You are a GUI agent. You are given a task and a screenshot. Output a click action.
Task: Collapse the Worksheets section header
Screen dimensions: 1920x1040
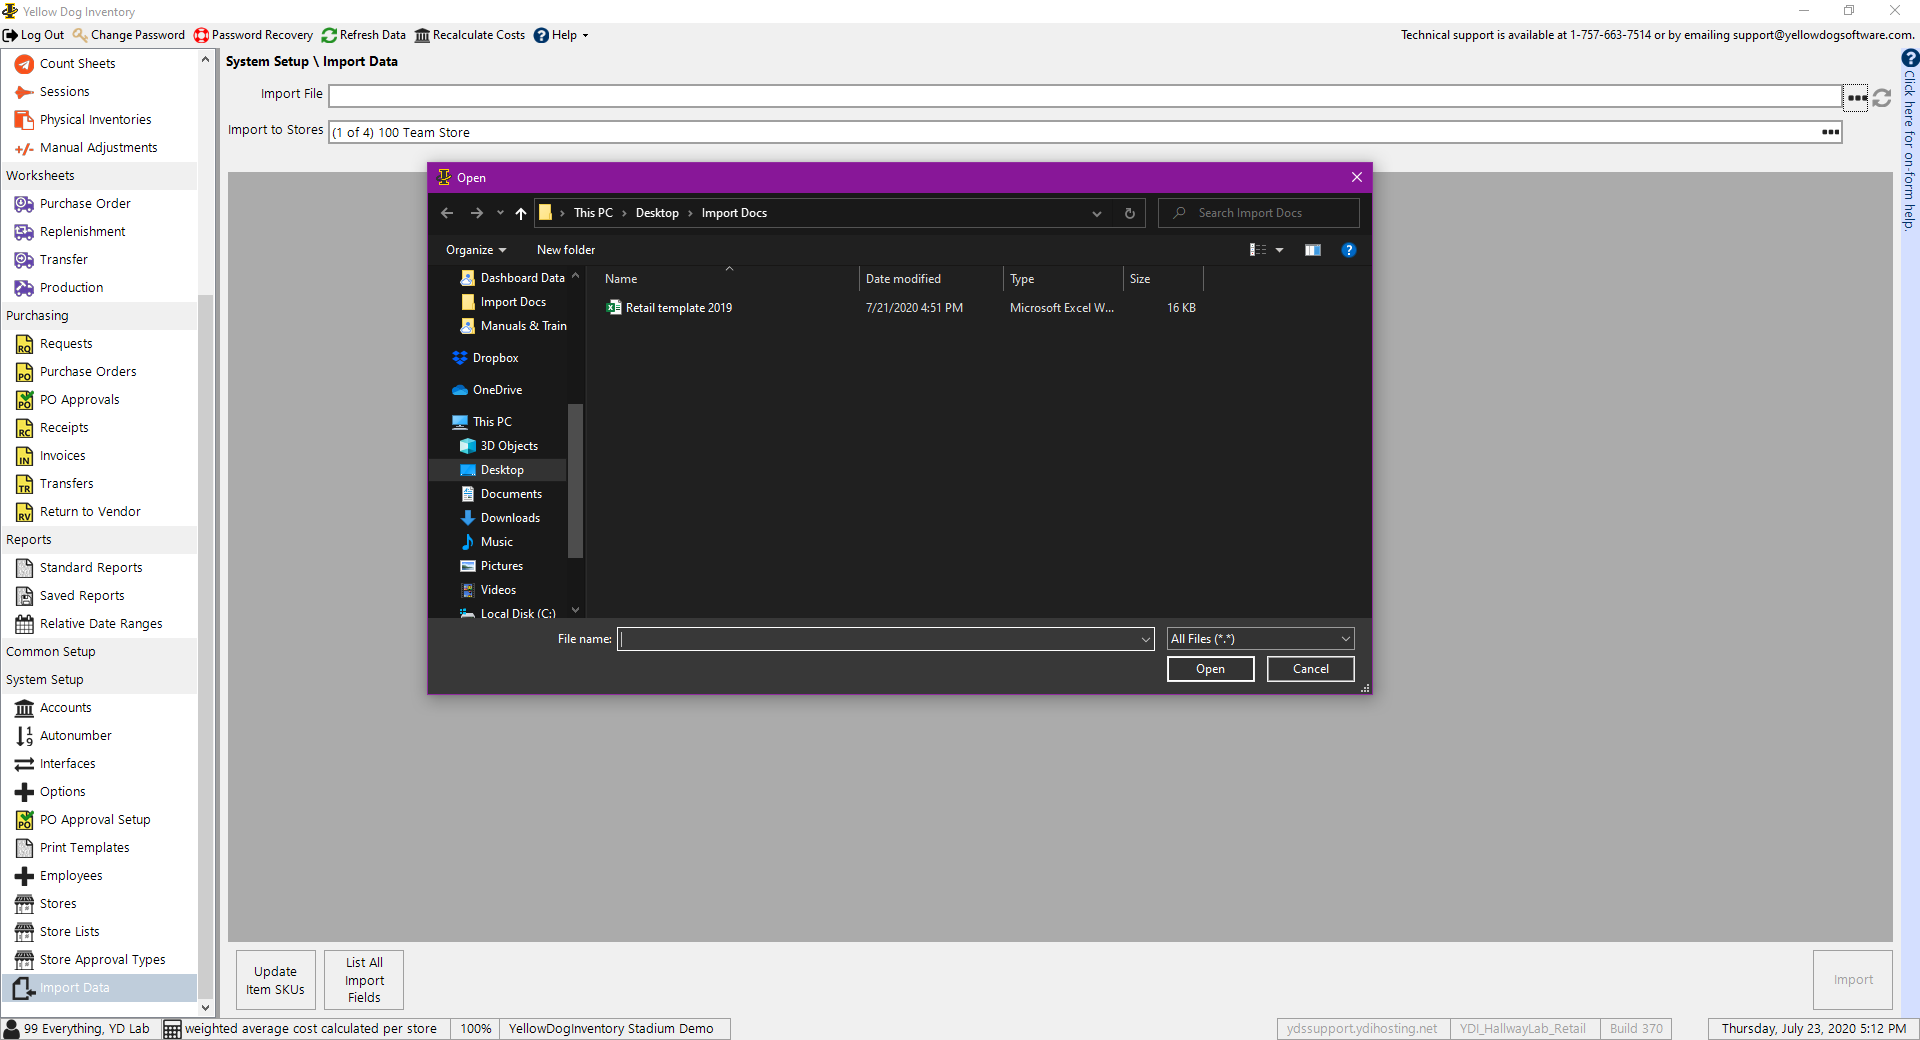click(x=98, y=175)
